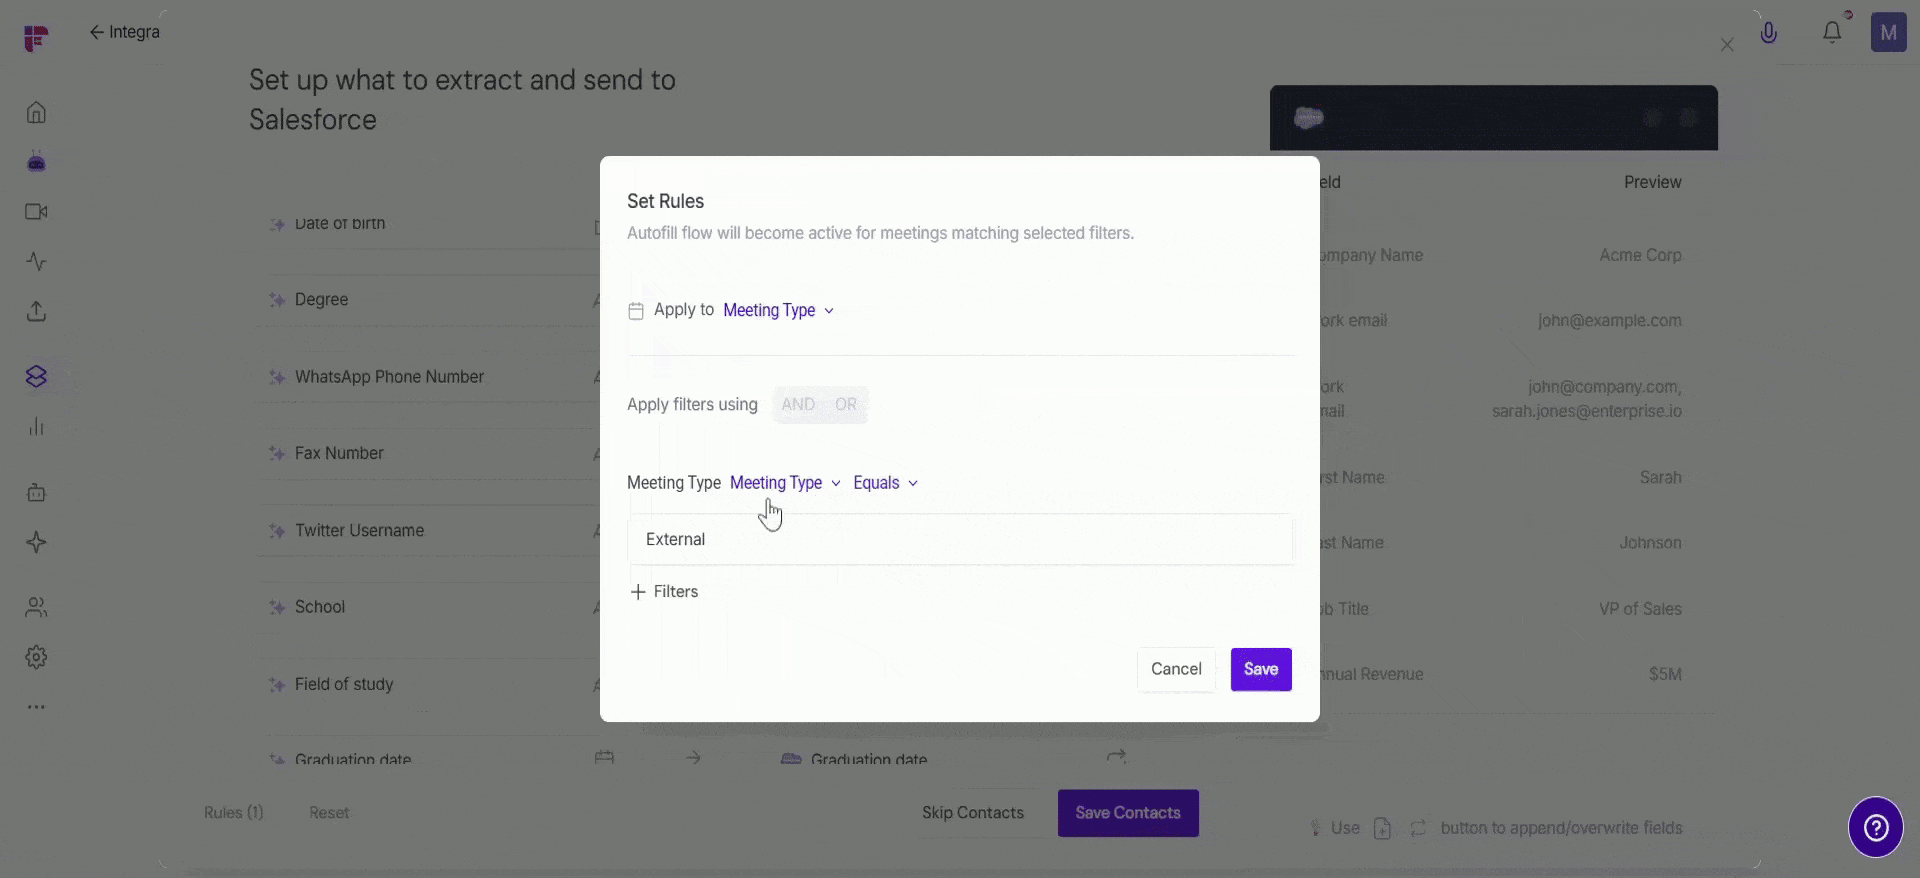Click the plus icon beside Filters
The width and height of the screenshot is (1920, 878).
pos(638,592)
